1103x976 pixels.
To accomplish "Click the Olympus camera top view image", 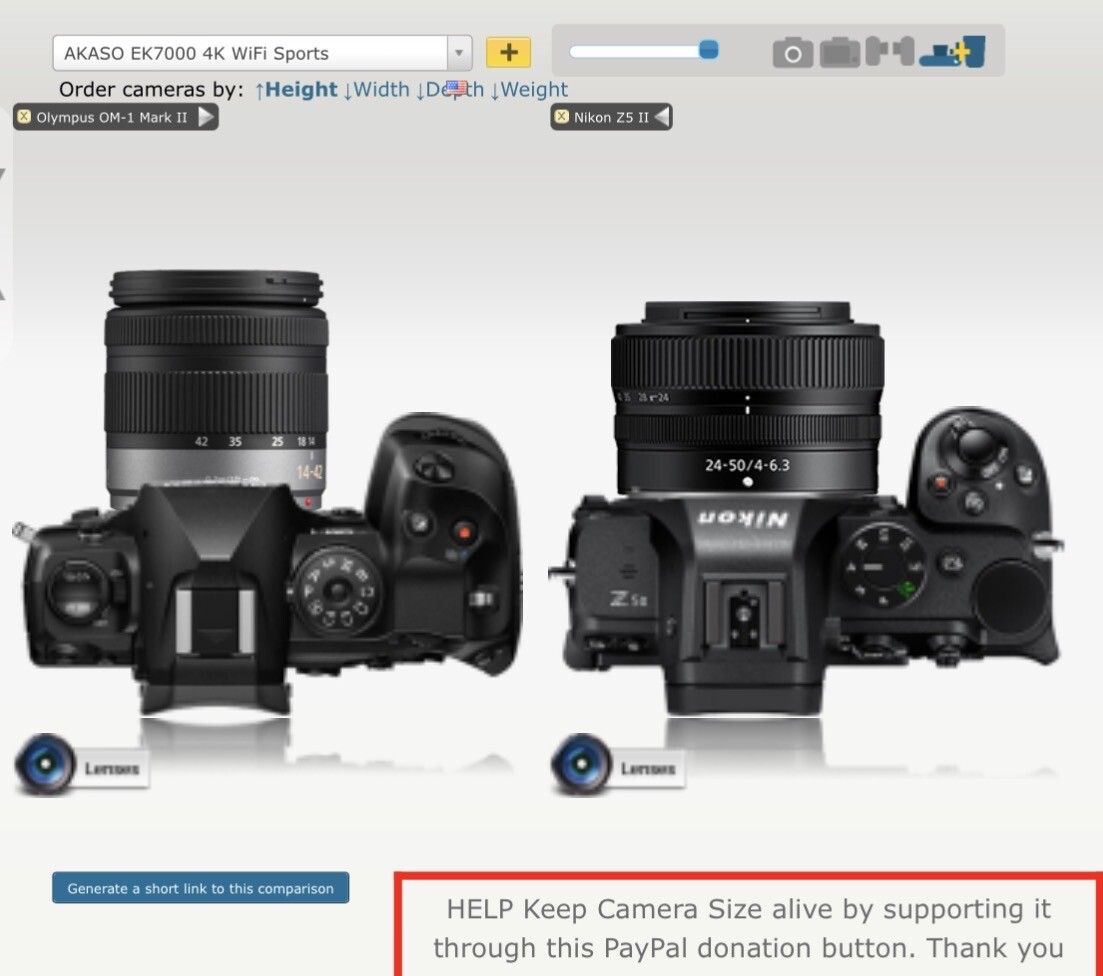I will click(x=267, y=492).
